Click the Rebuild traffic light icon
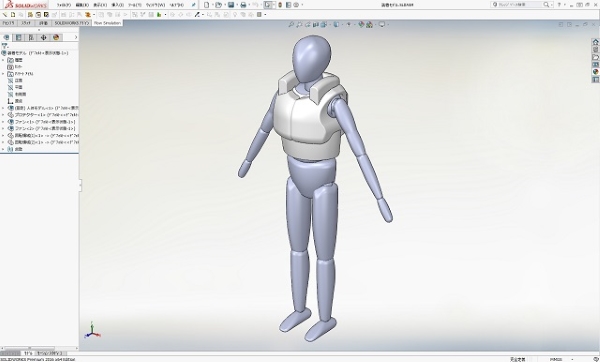The image size is (600, 362). (x=280, y=5)
